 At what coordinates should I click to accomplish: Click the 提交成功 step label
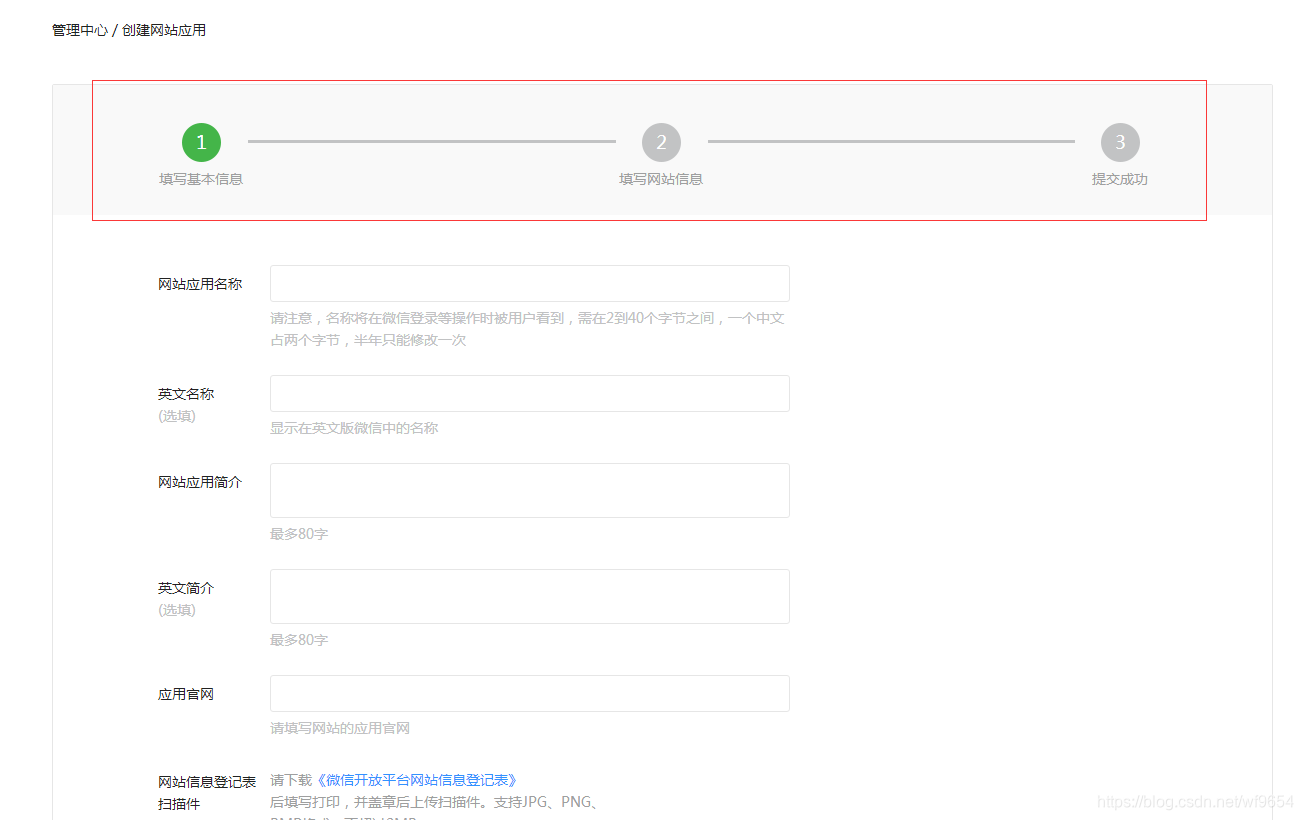1120,179
